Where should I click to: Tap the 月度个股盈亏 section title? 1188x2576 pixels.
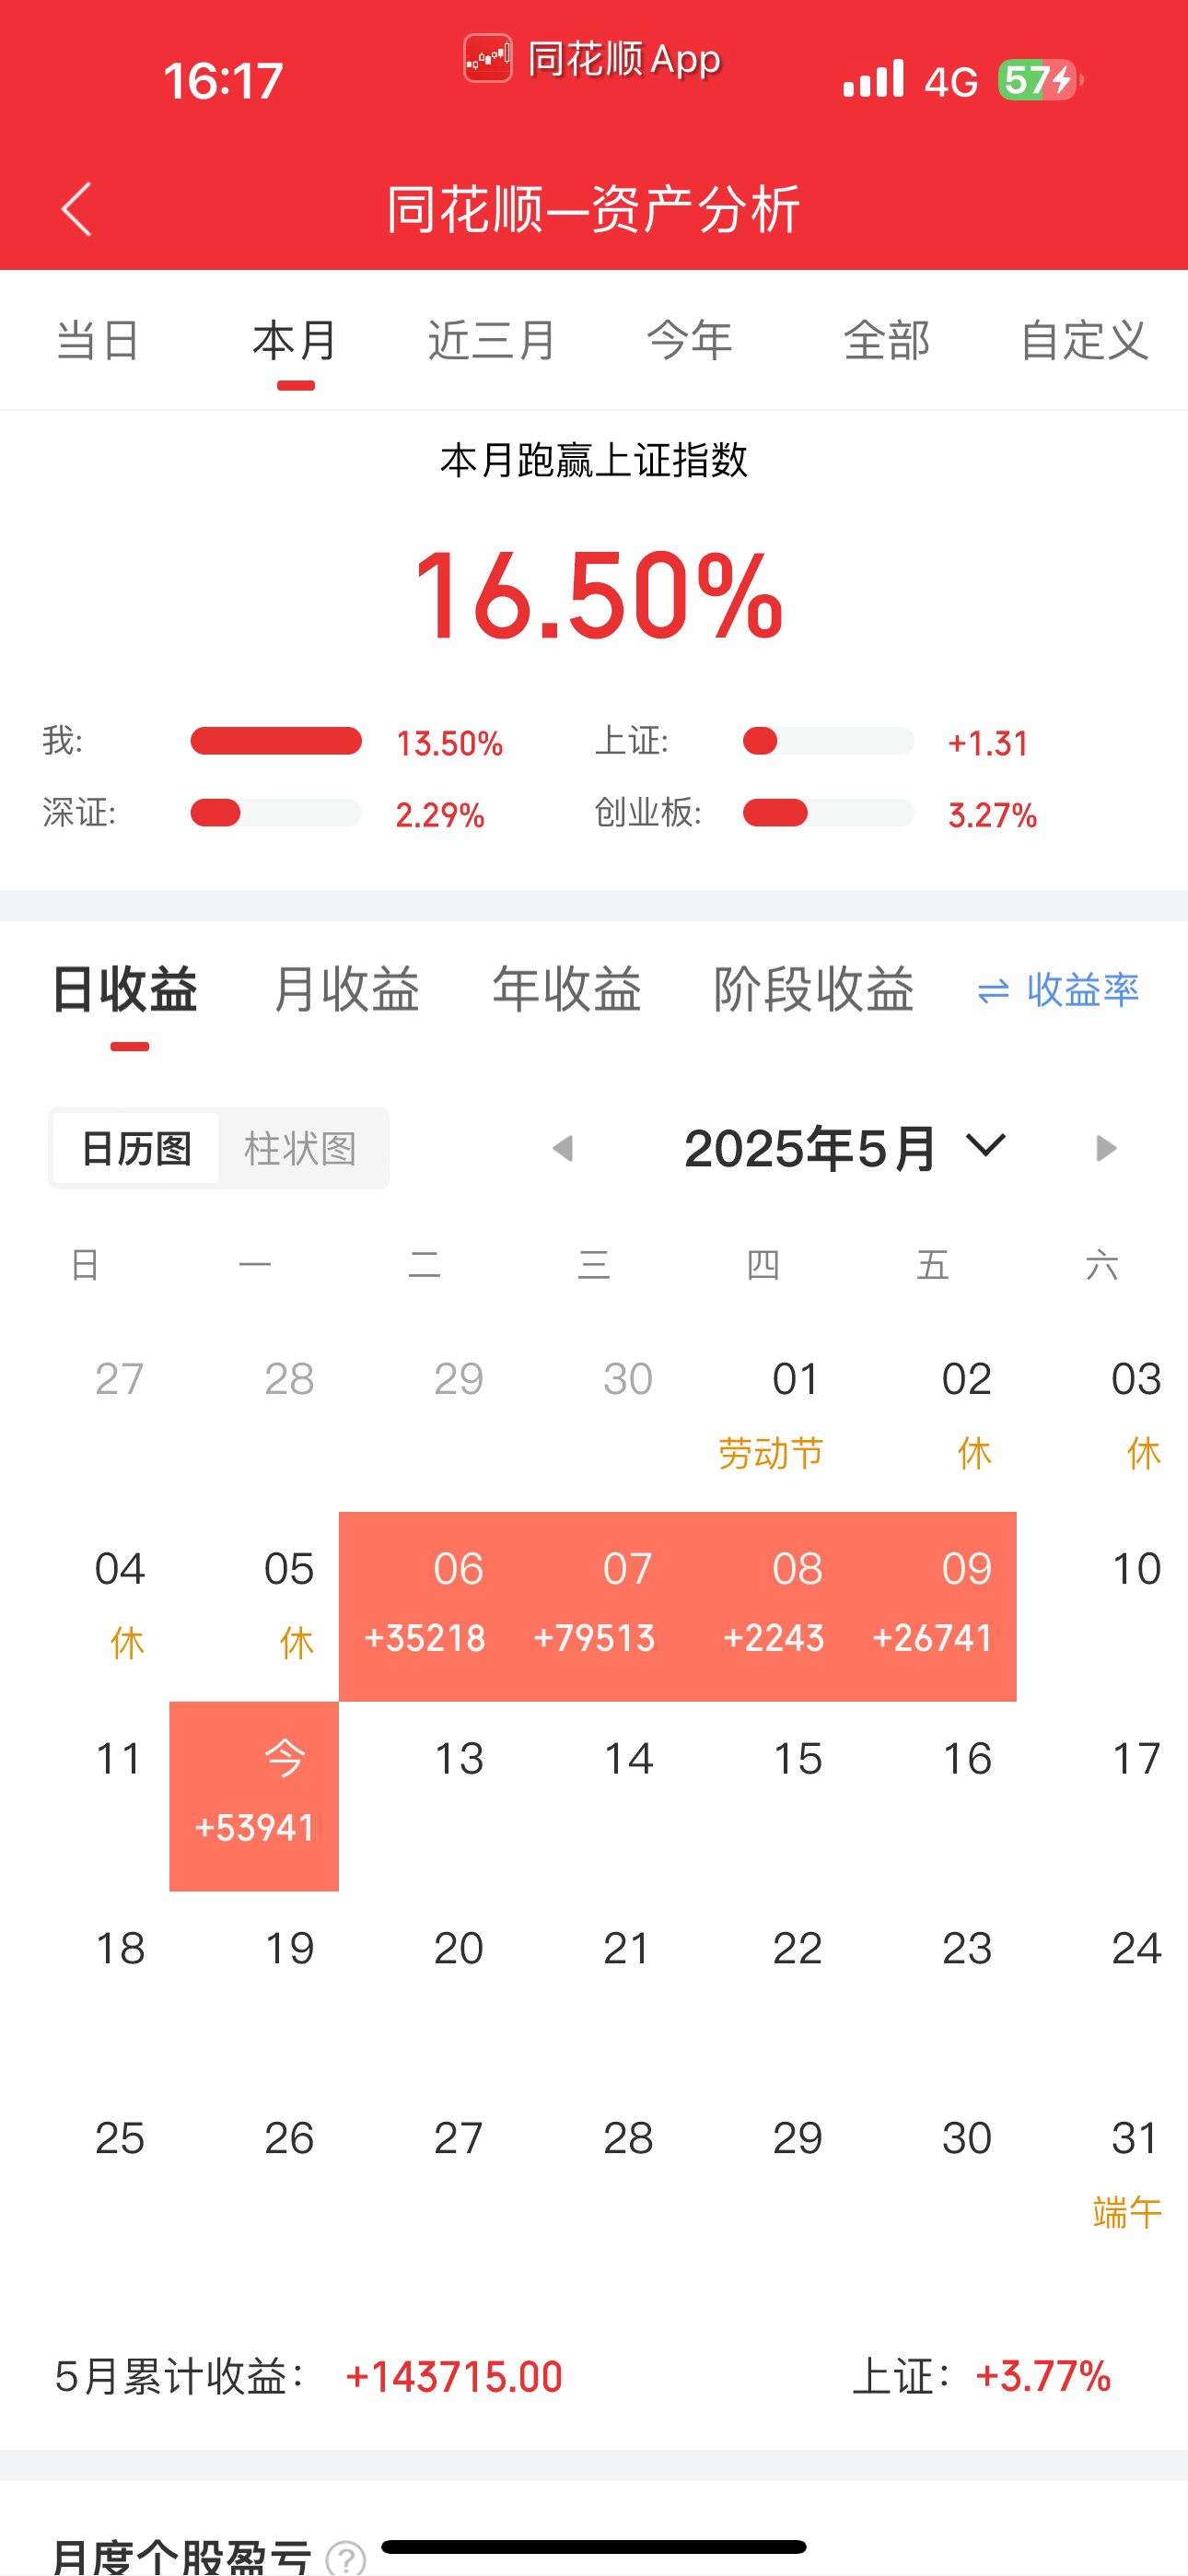click(181, 2558)
